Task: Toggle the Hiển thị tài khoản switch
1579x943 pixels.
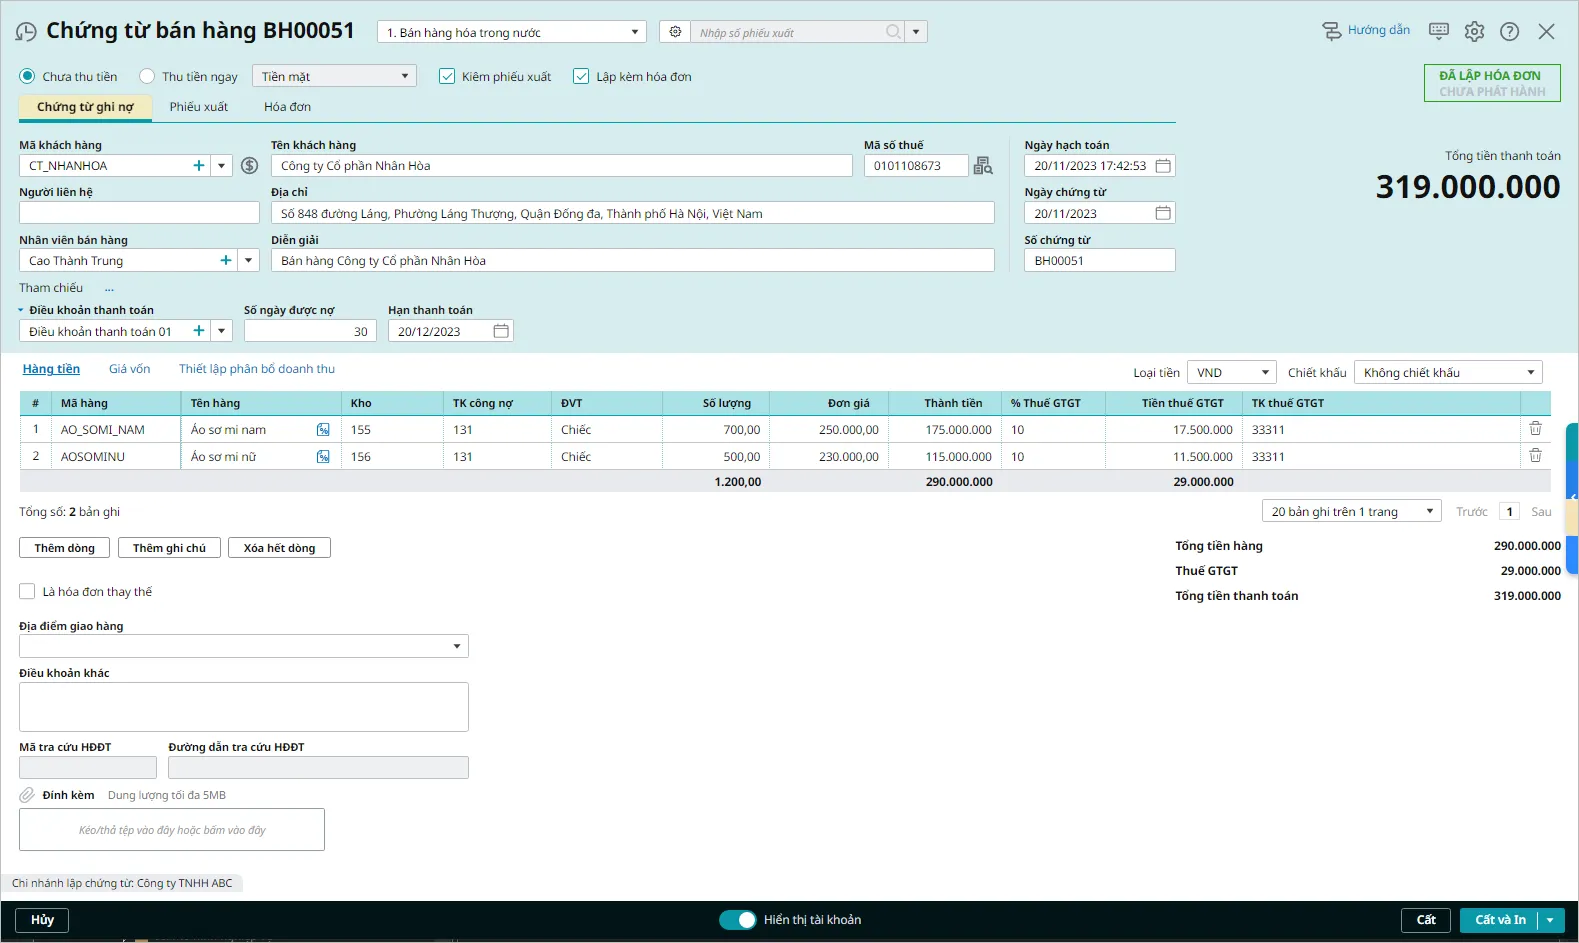Action: click(738, 920)
